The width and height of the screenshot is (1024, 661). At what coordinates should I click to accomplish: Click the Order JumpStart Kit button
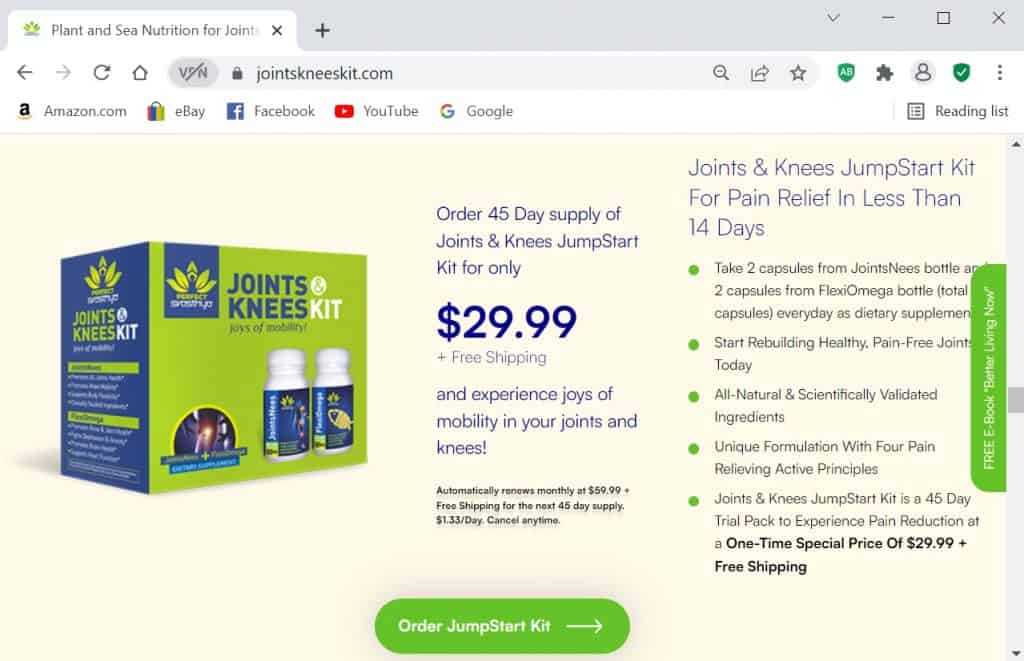tap(502, 626)
